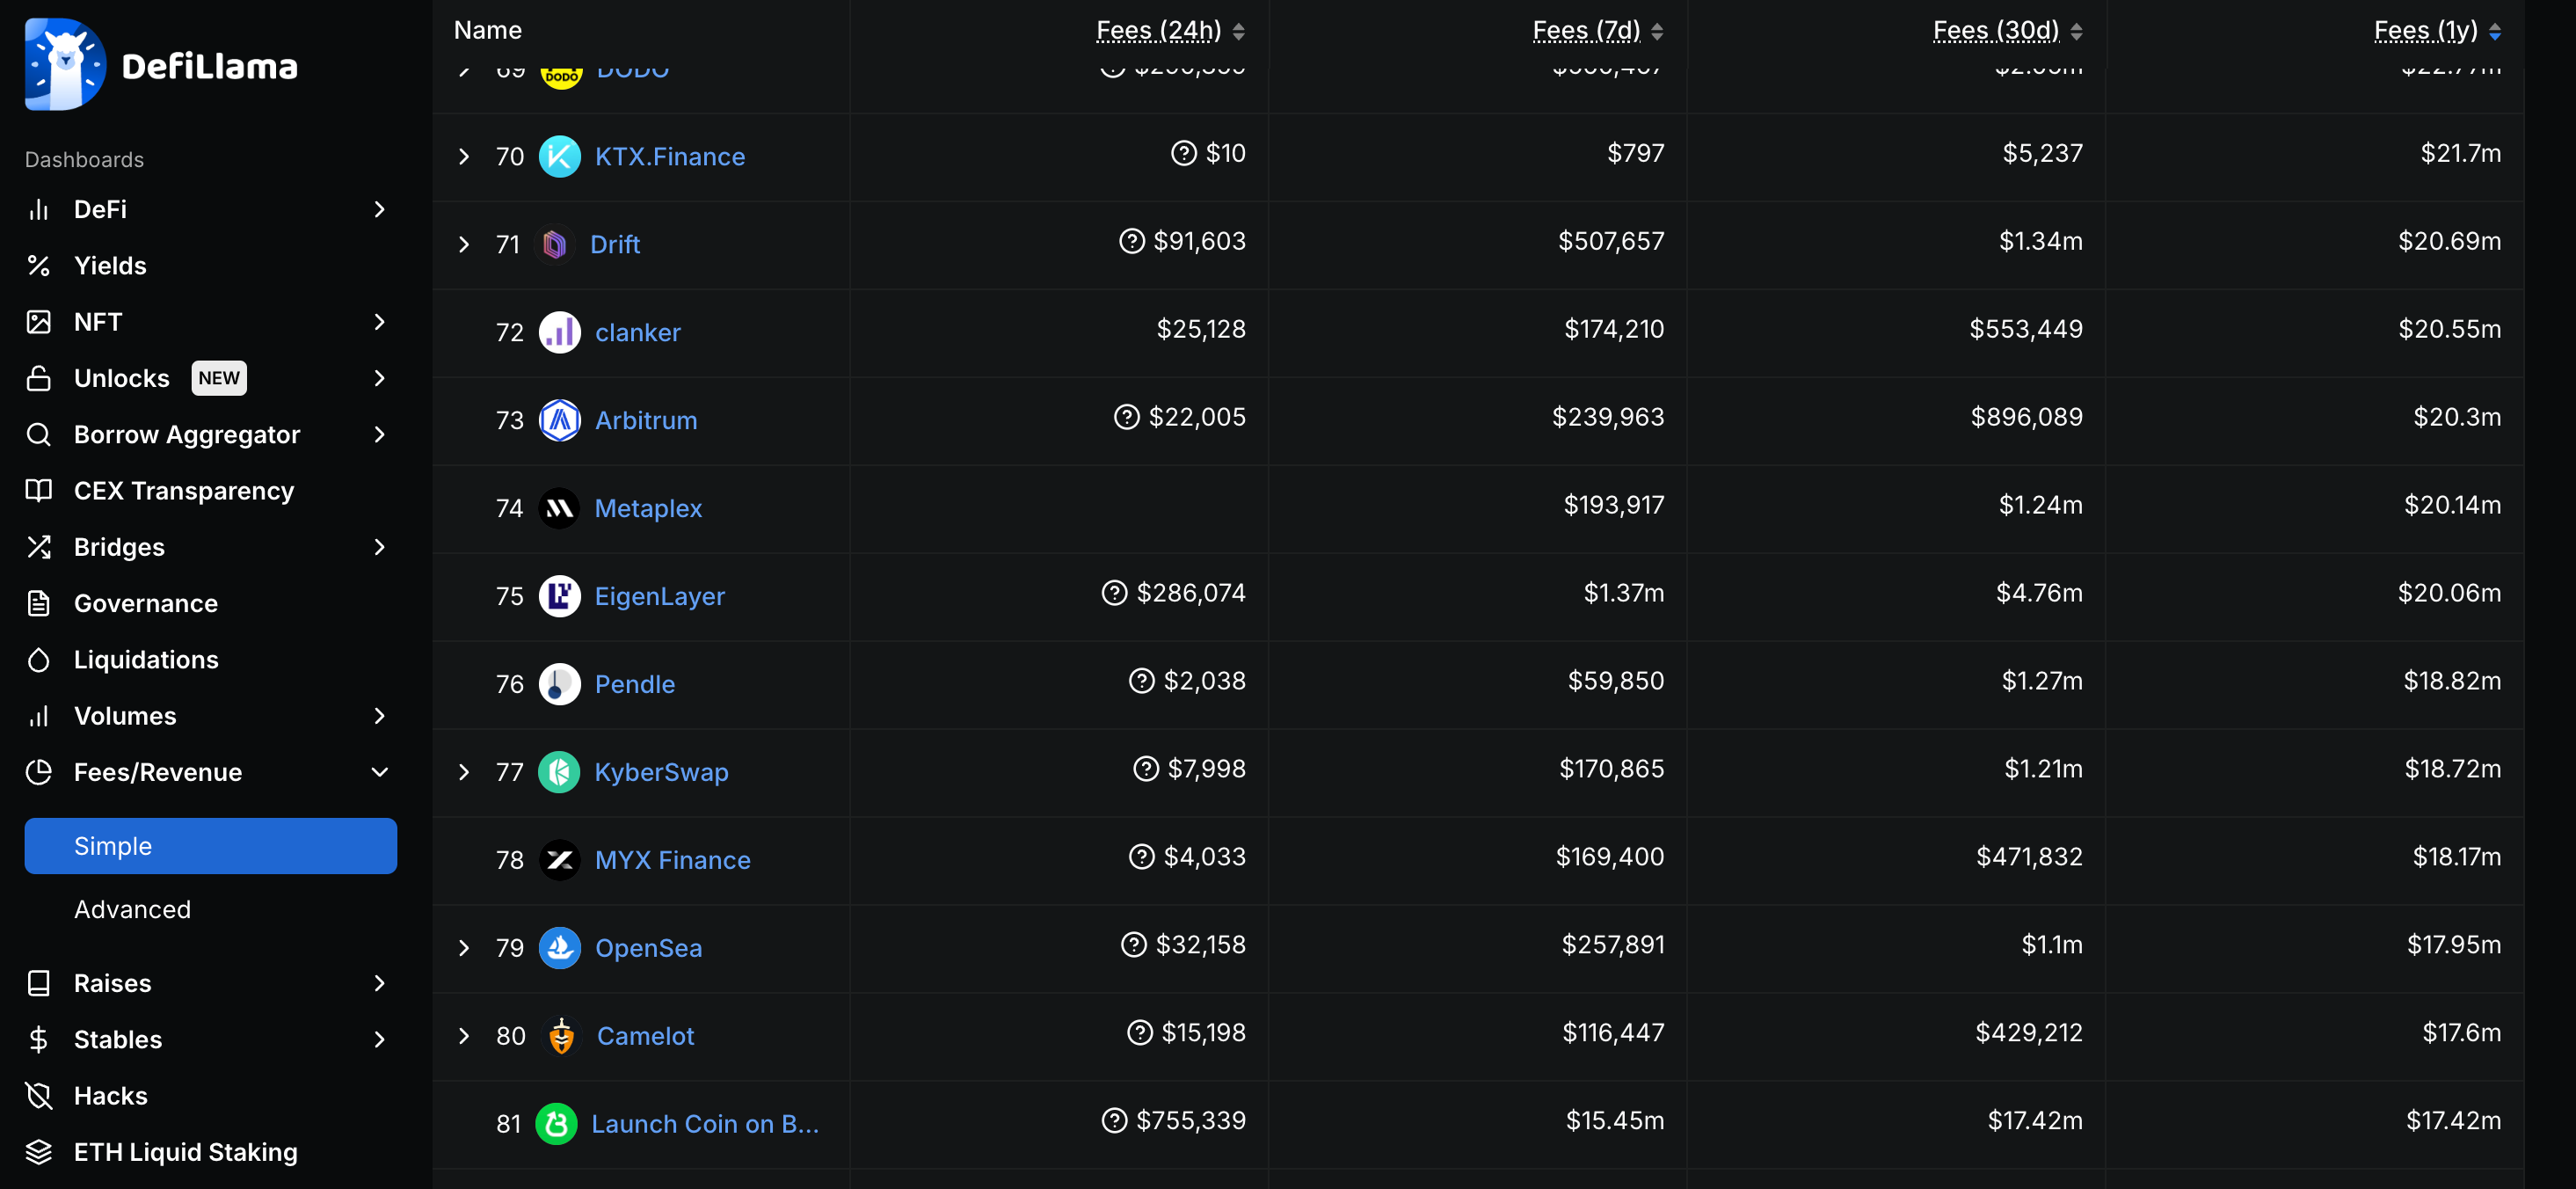Click the KyberSwap logo icon

coord(559,772)
